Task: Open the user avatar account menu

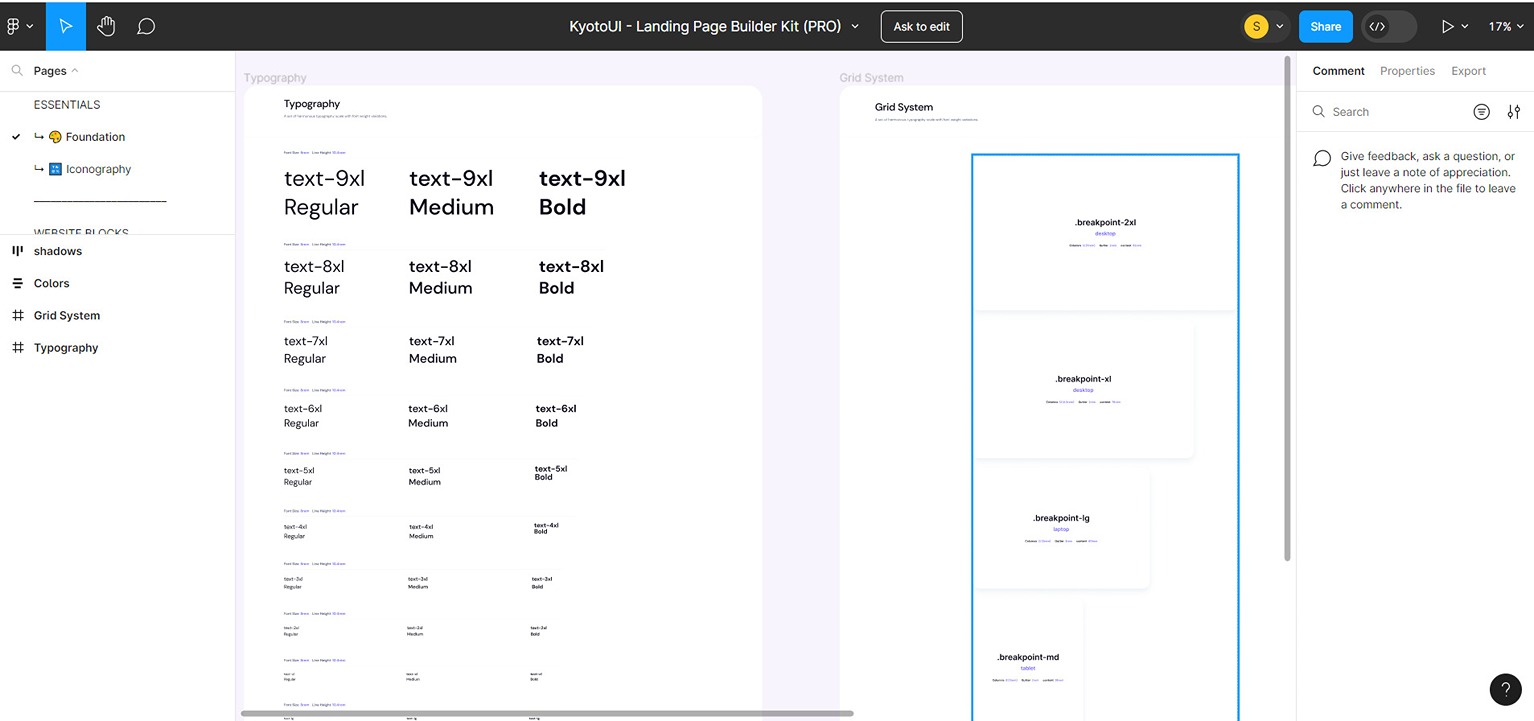Action: click(x=1256, y=26)
